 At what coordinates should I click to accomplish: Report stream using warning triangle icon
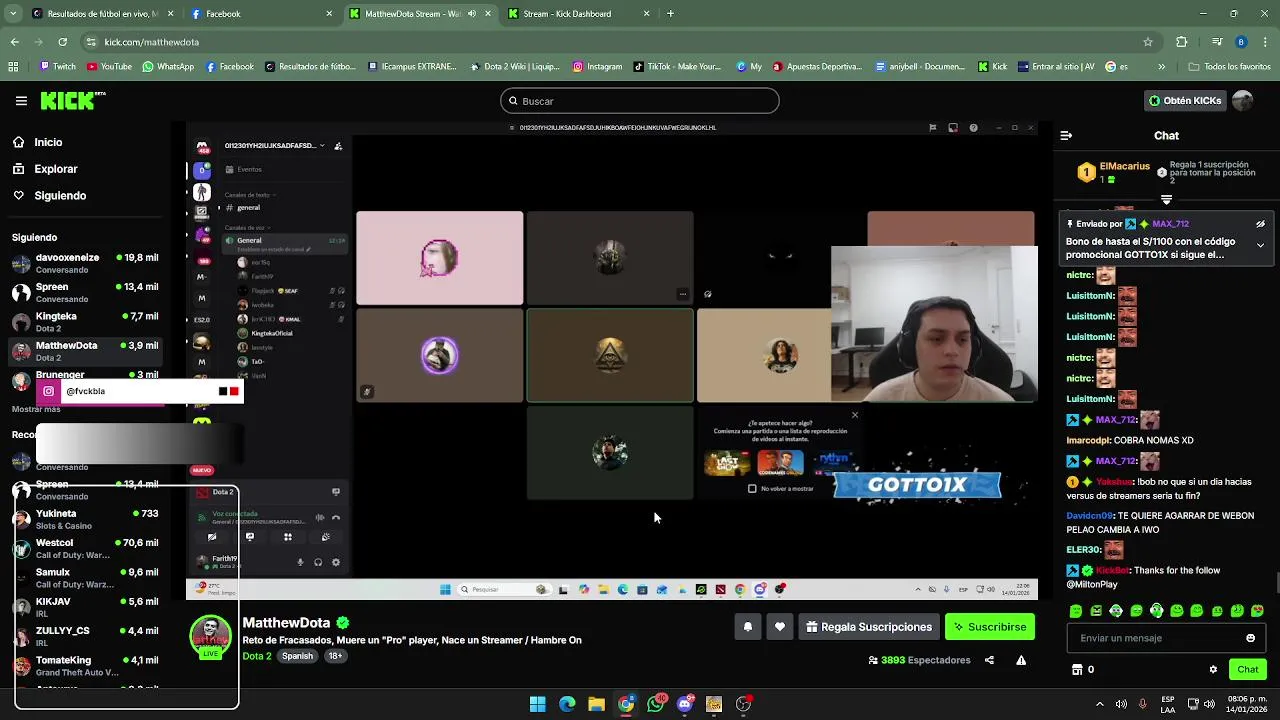coord(1021,660)
